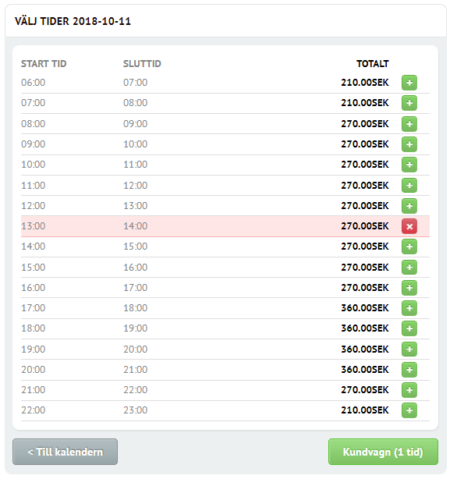
Task: Add the 09:00–10:00 time slot
Action: point(409,144)
